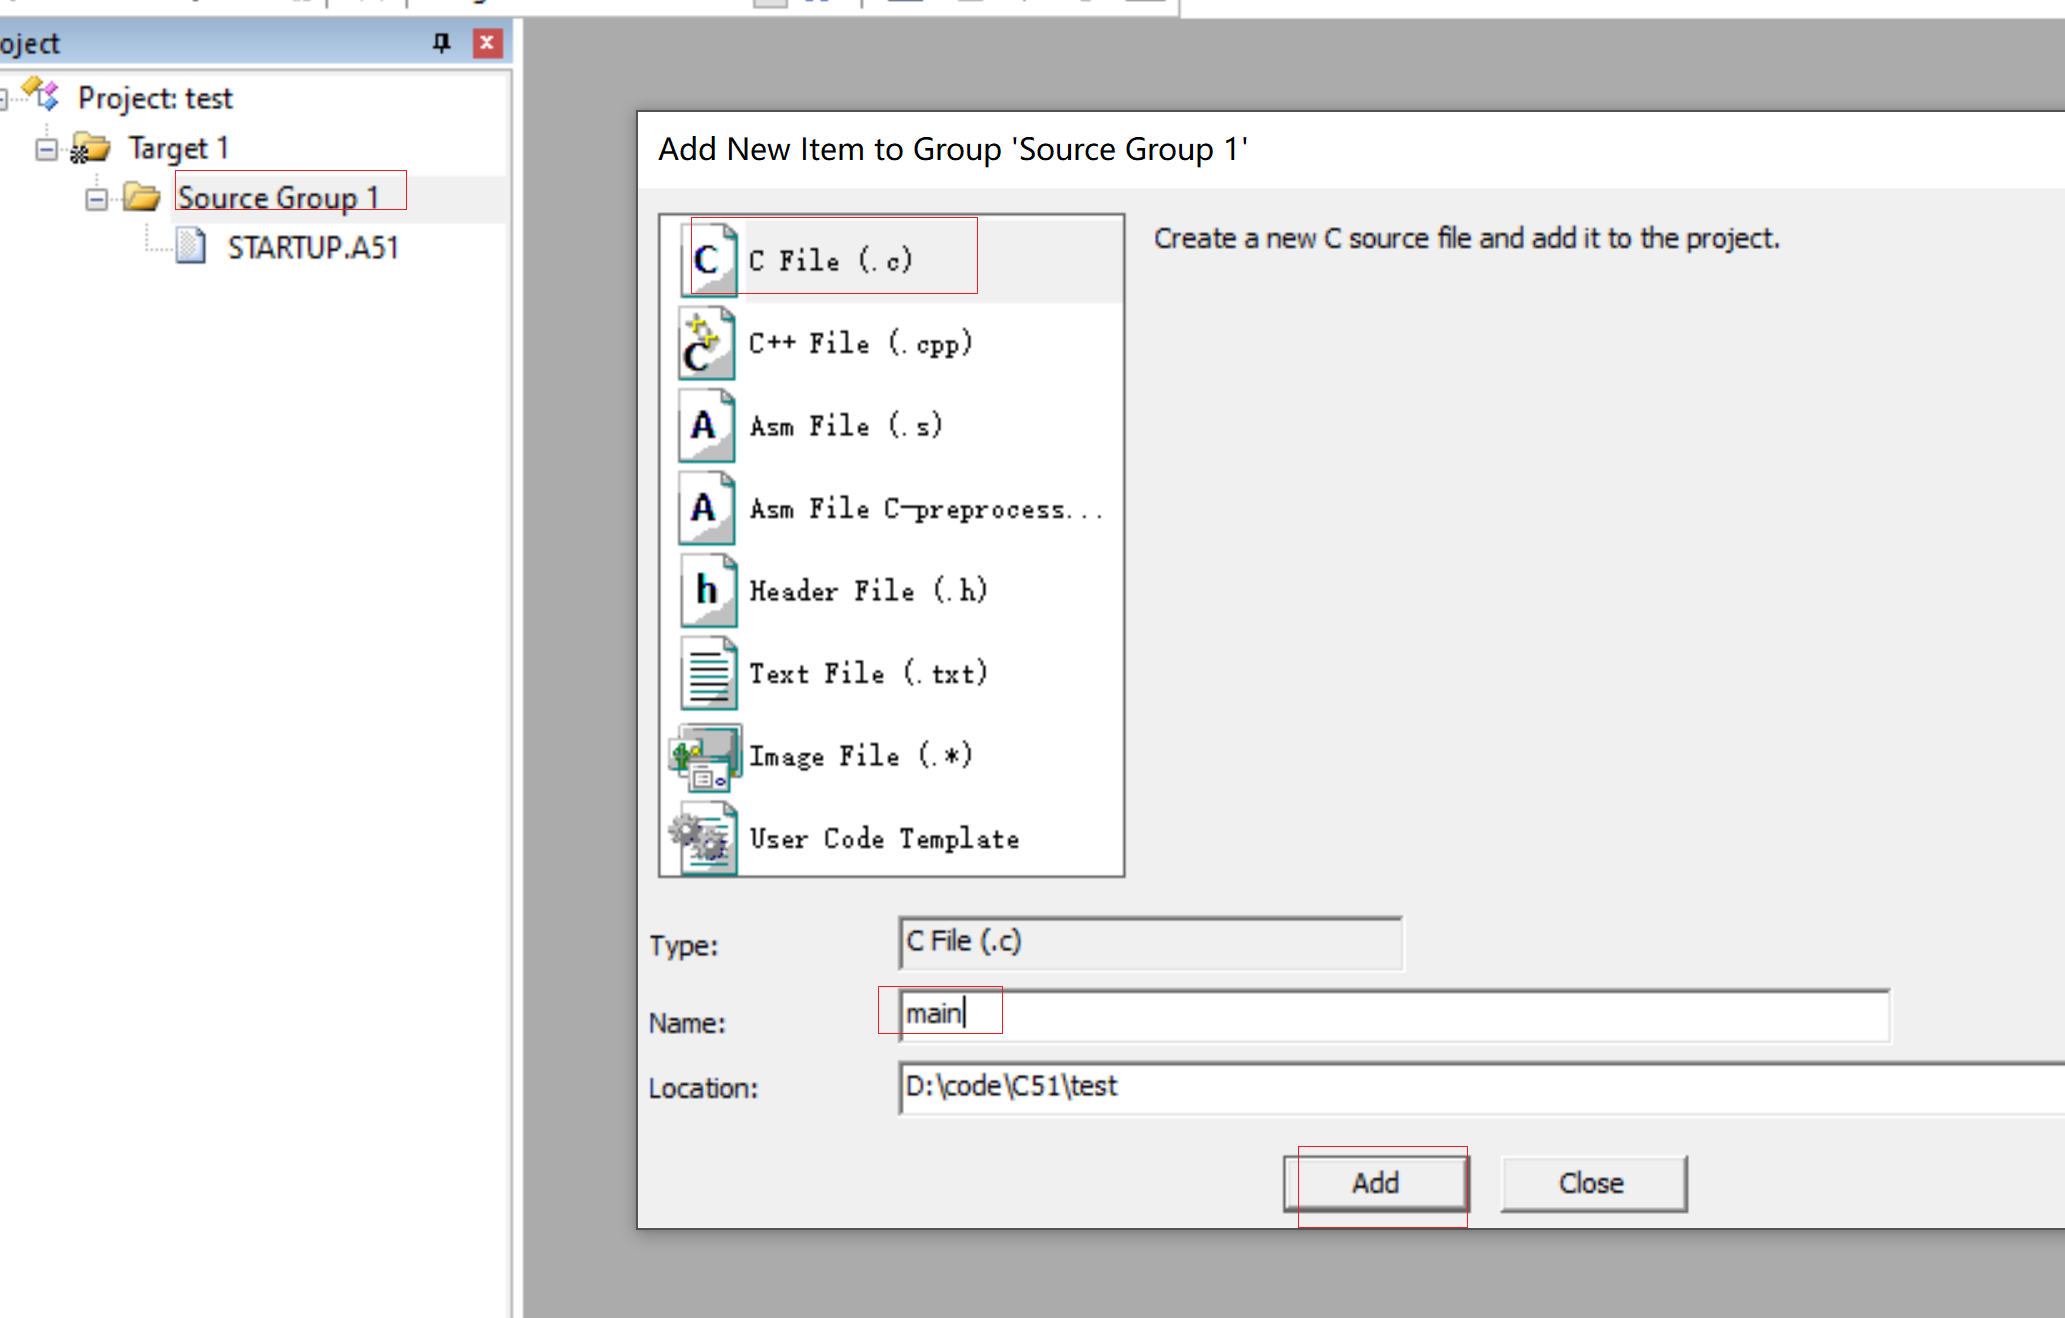Close the Project panel using the red X
Screen dimensions: 2065x1318
(487, 43)
